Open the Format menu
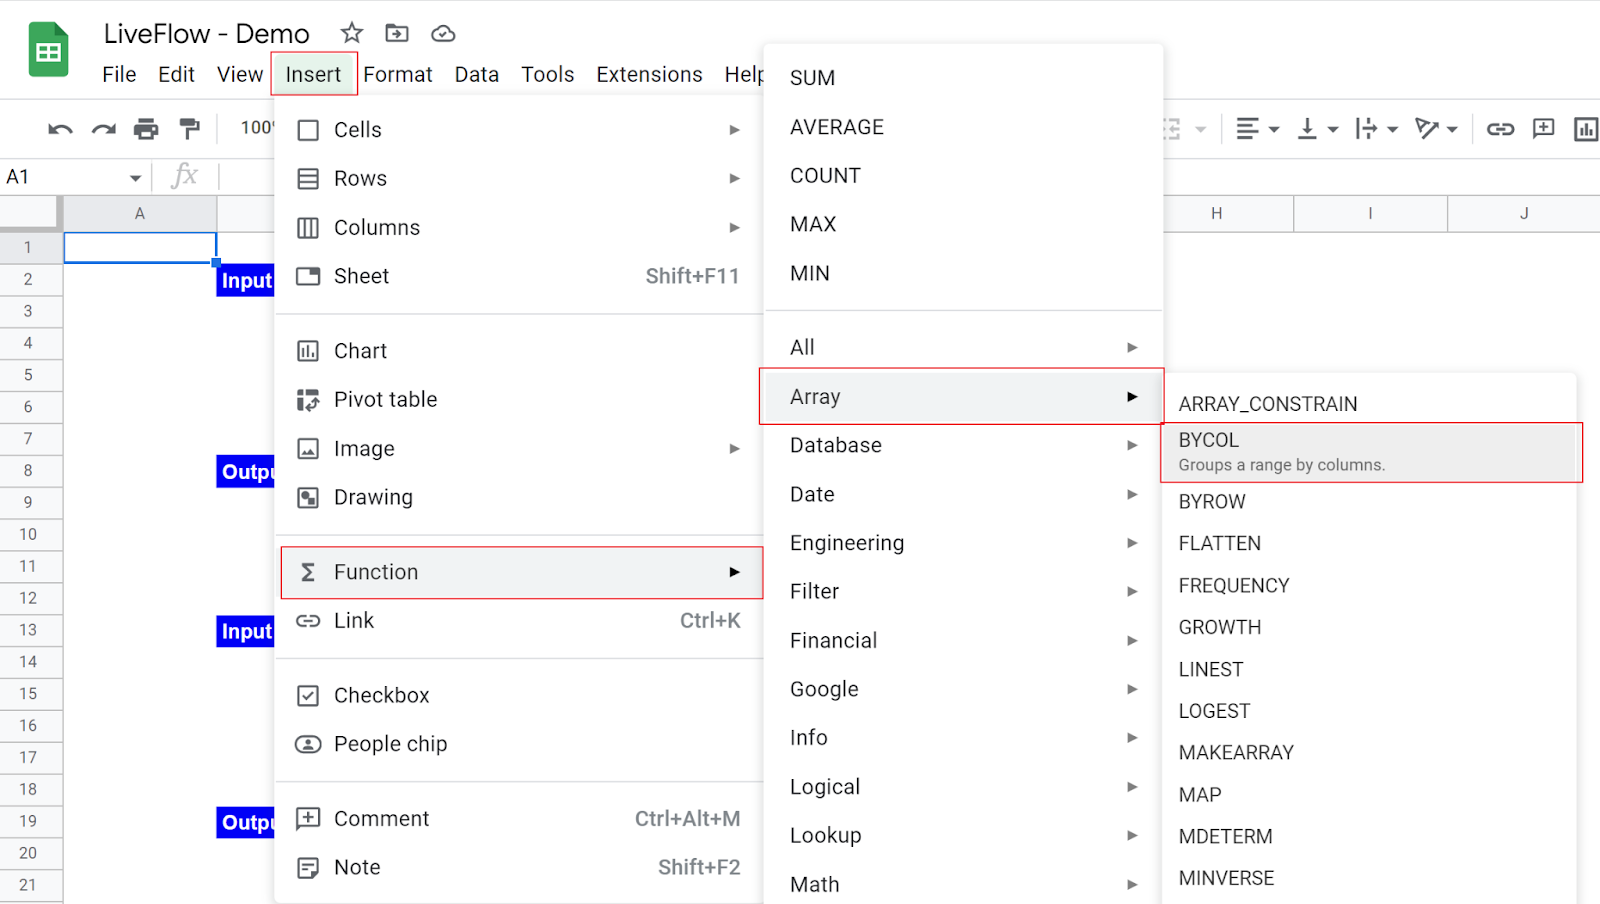Image resolution: width=1600 pixels, height=904 pixels. 398,74
